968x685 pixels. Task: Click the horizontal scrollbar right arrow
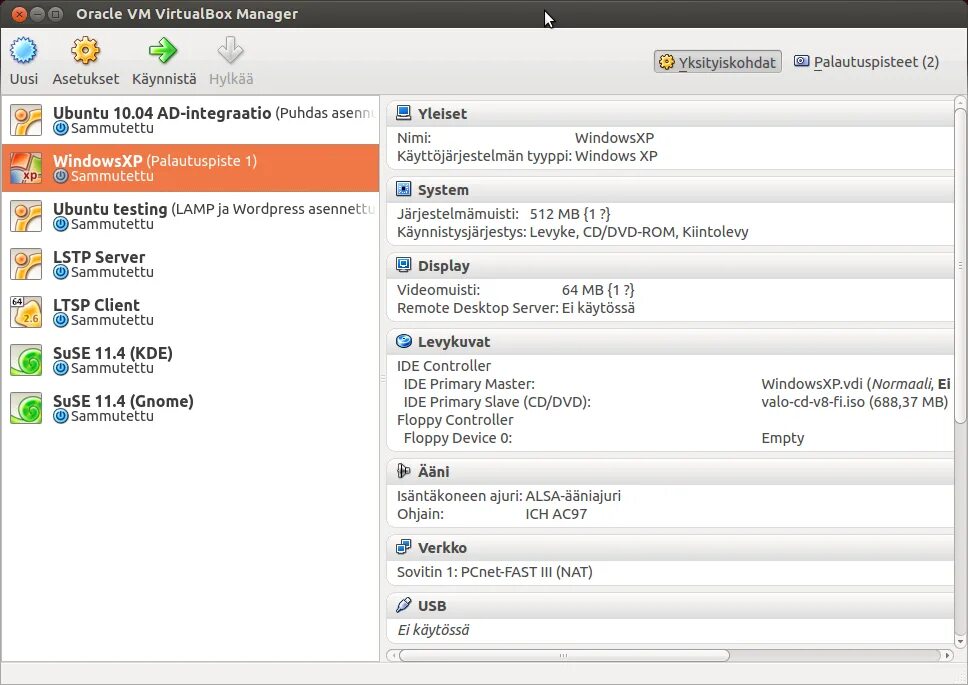(948, 655)
